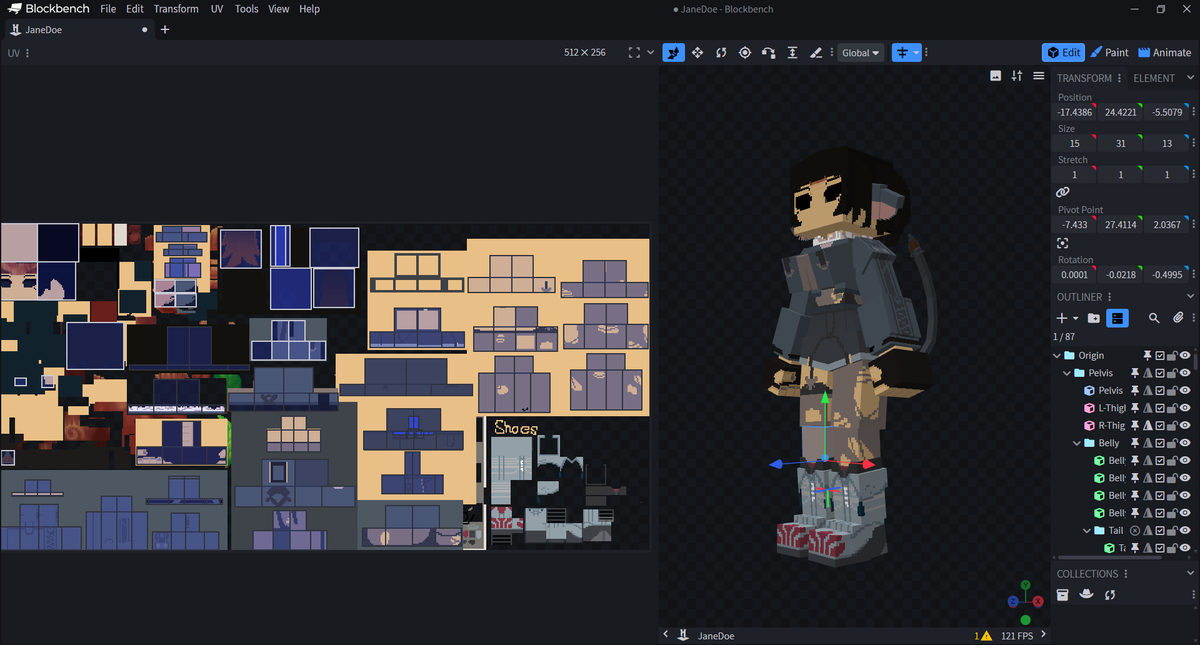
Task: Select the Resize tool icon
Action: [x=697, y=52]
